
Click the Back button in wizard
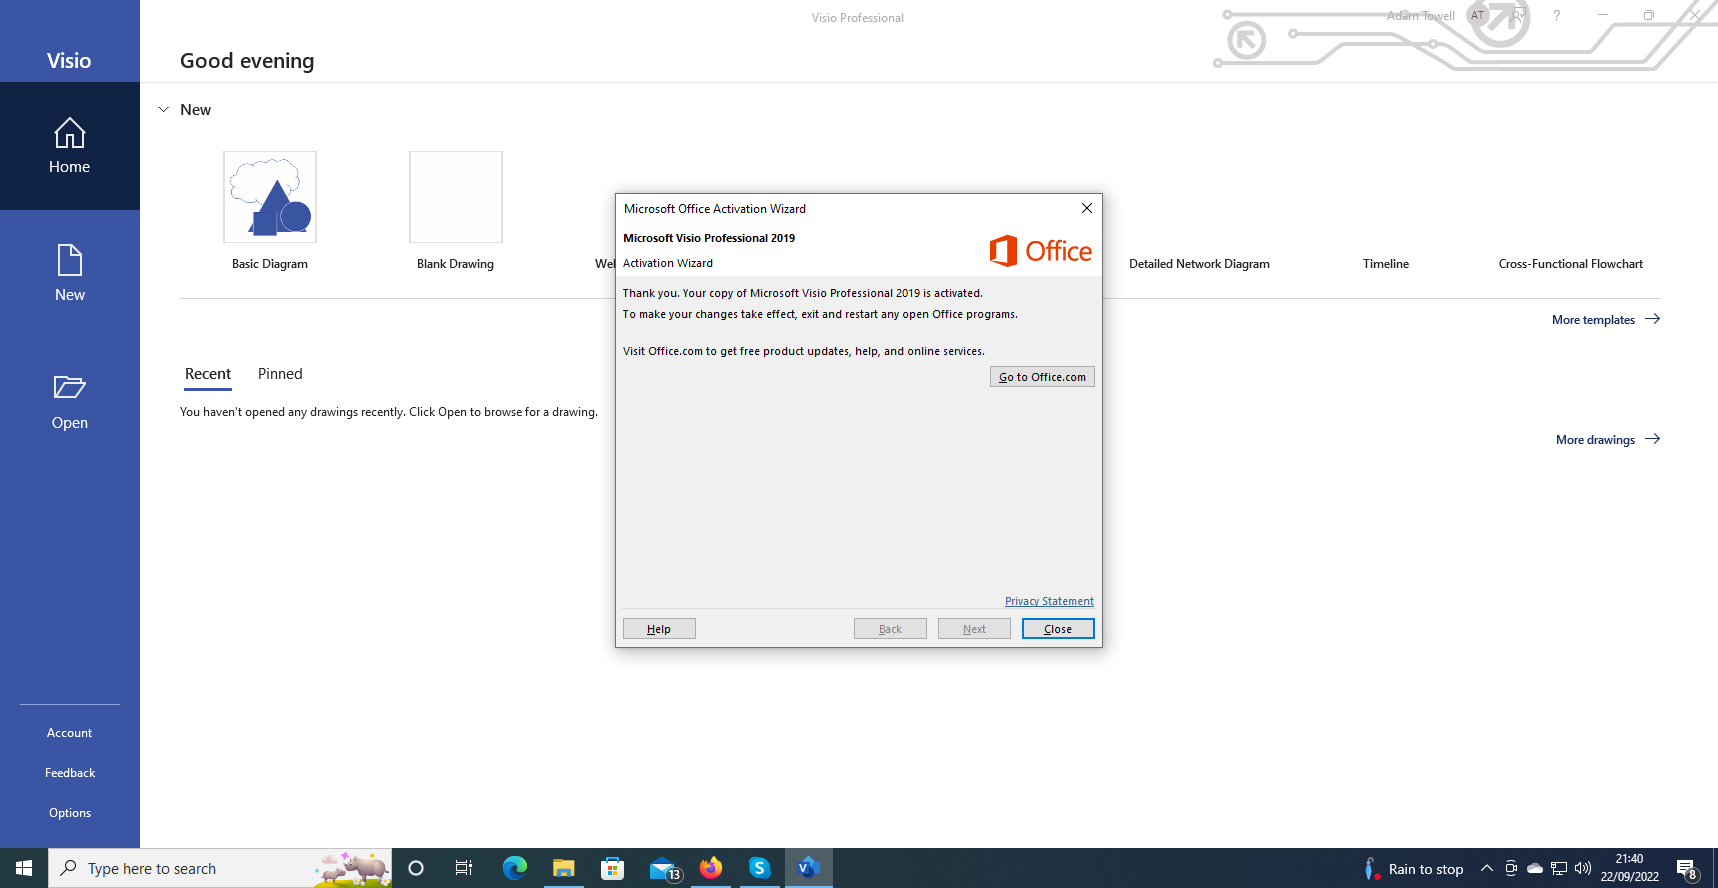click(x=890, y=629)
